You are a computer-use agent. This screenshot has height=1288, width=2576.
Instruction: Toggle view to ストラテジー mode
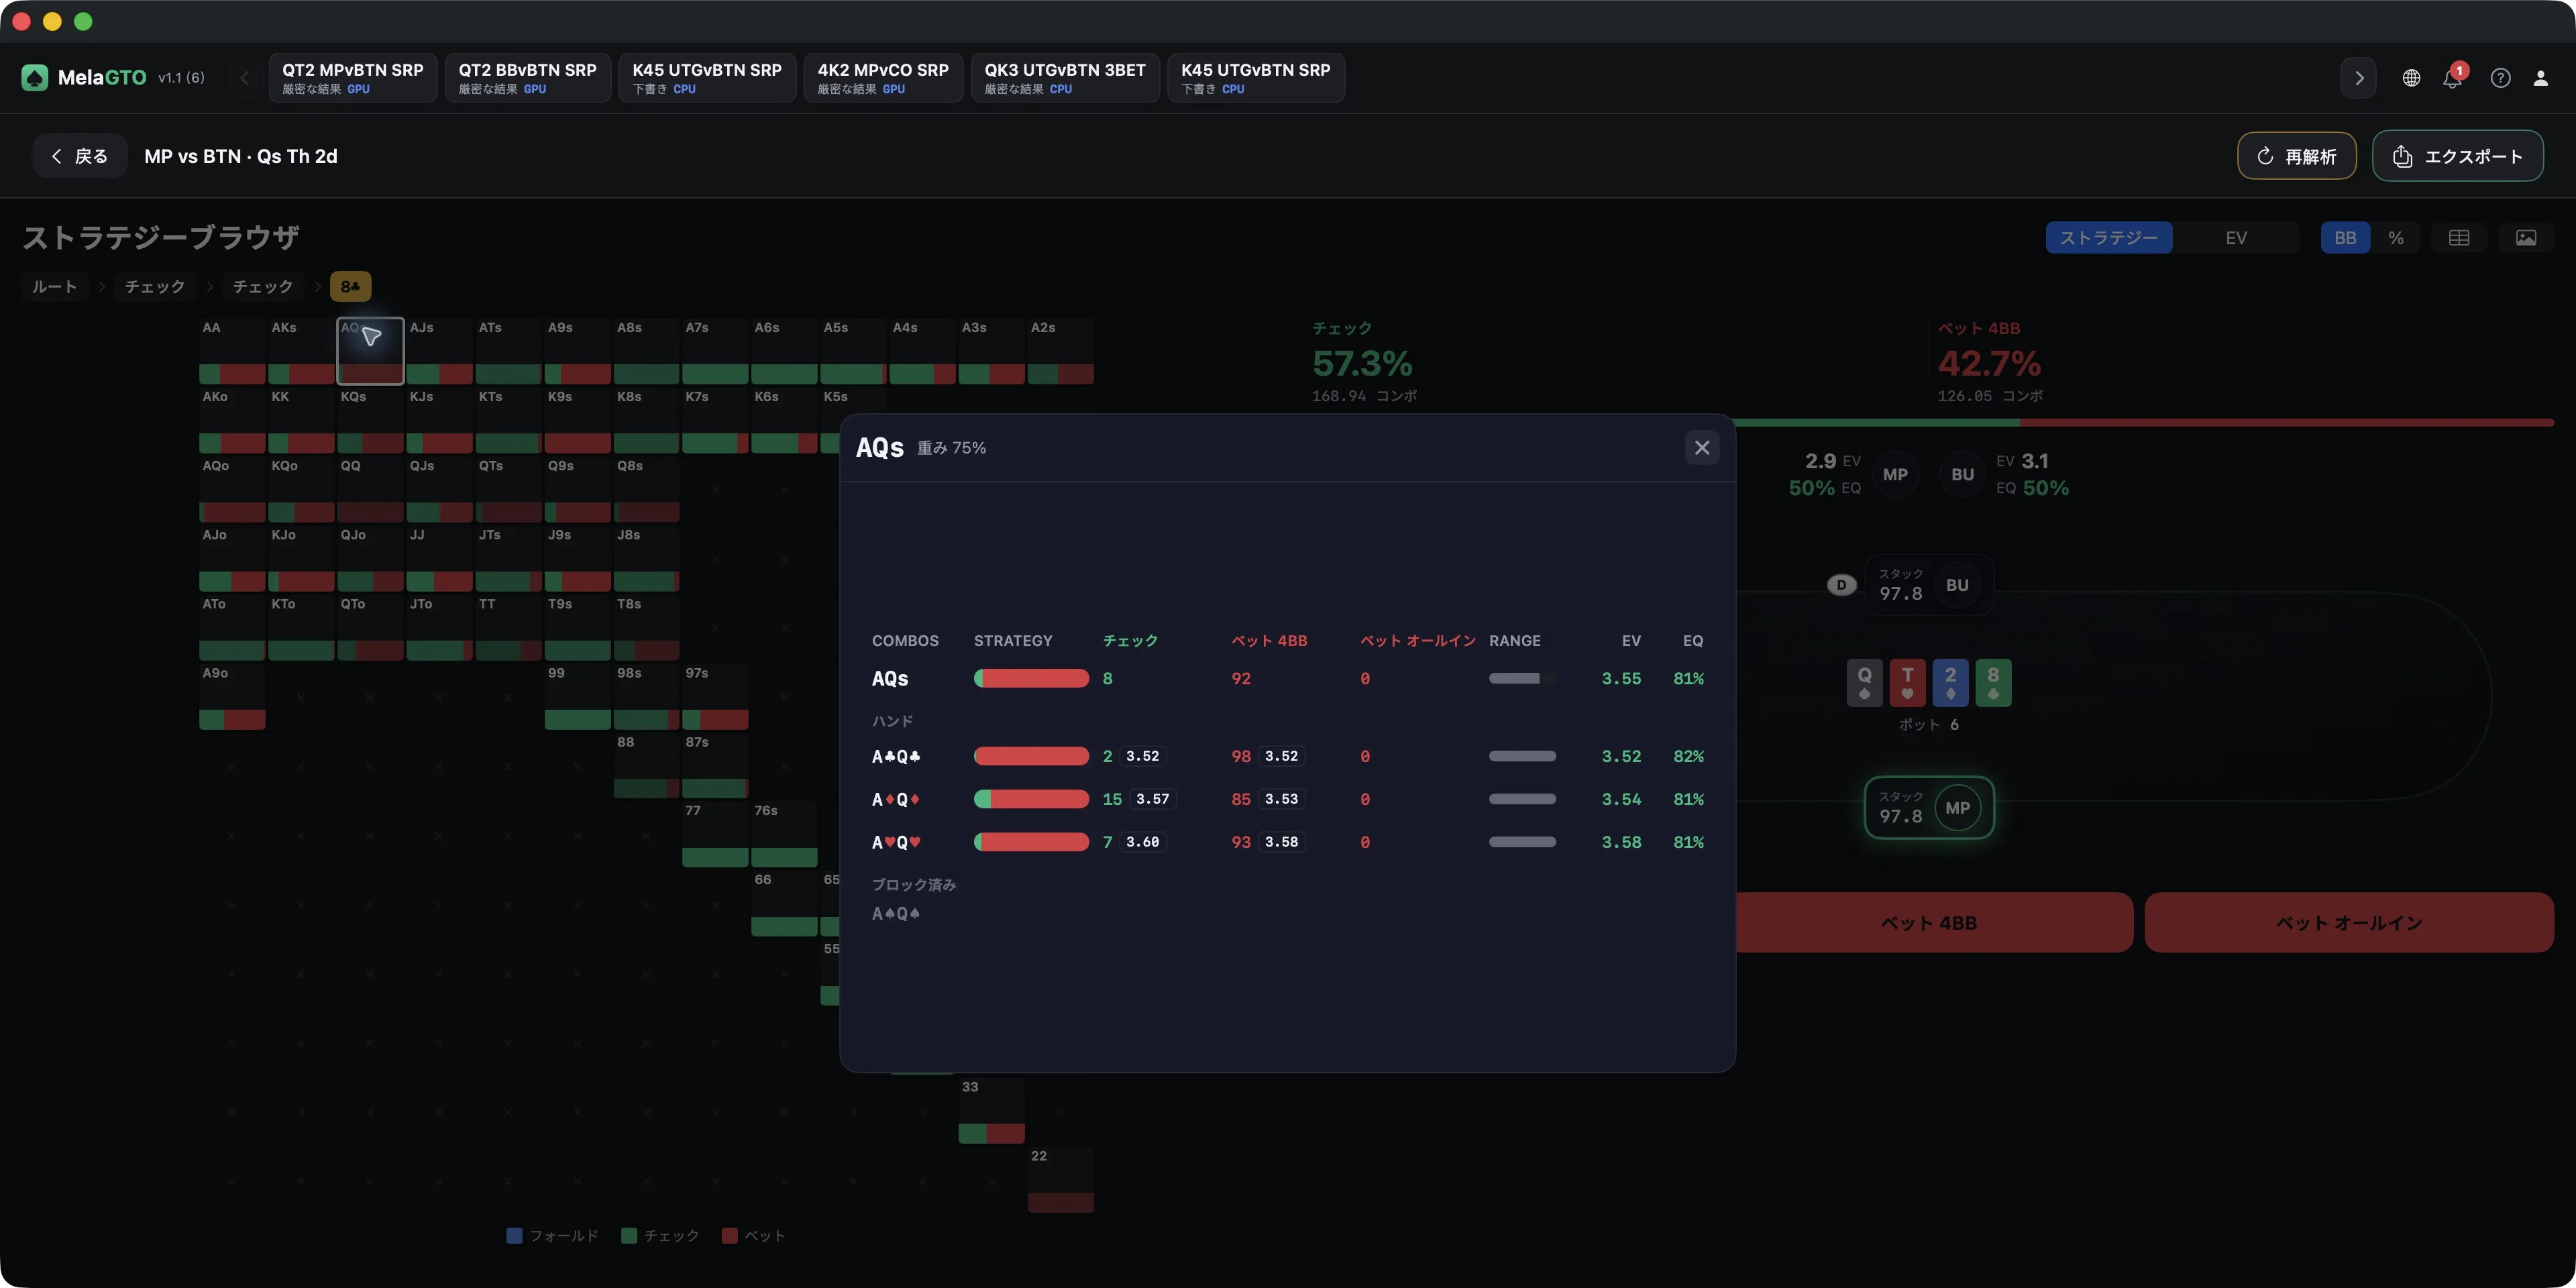point(2108,238)
